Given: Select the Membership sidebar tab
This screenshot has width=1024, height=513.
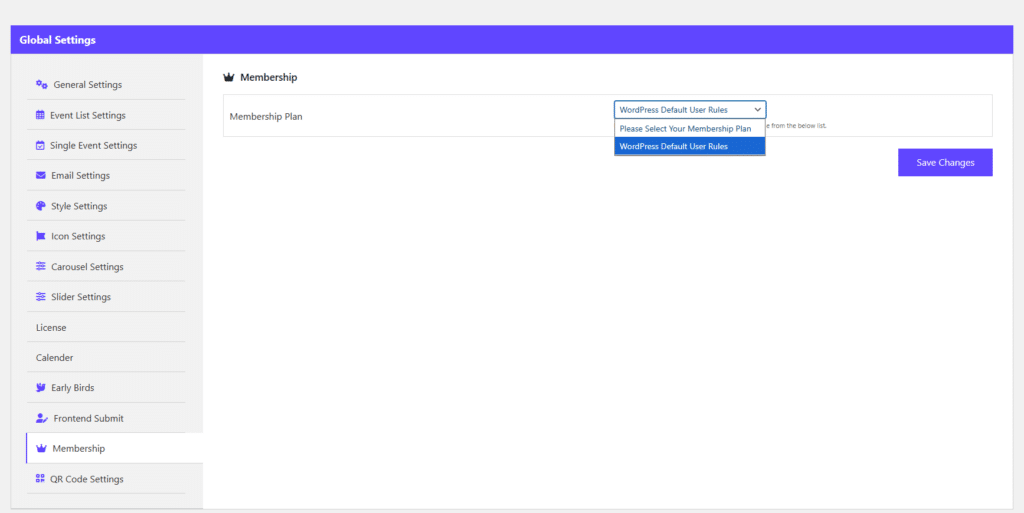Looking at the screenshot, I should [x=114, y=448].
